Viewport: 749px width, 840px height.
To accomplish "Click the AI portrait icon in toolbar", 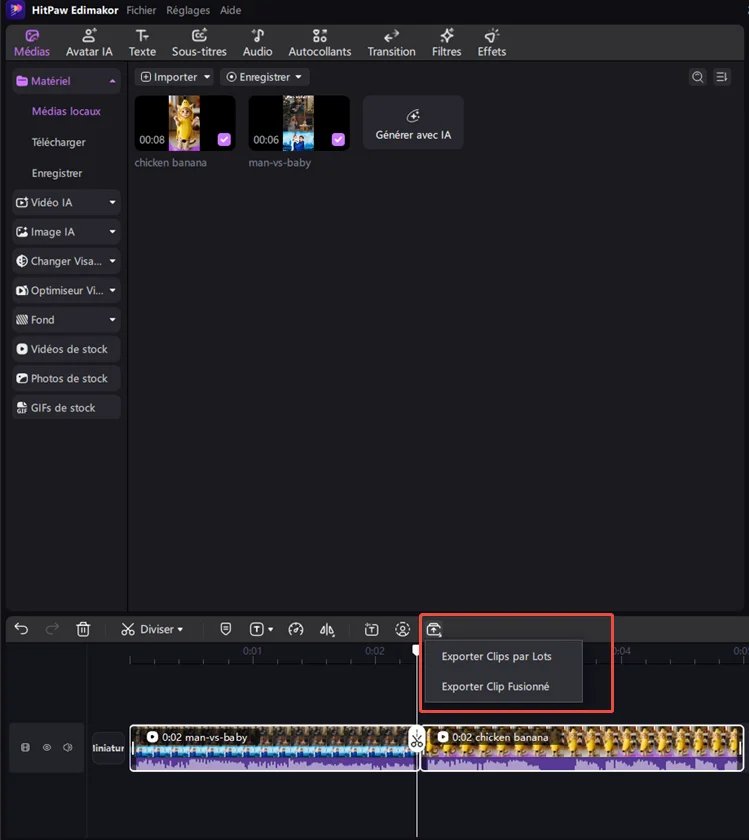I will pyautogui.click(x=402, y=629).
